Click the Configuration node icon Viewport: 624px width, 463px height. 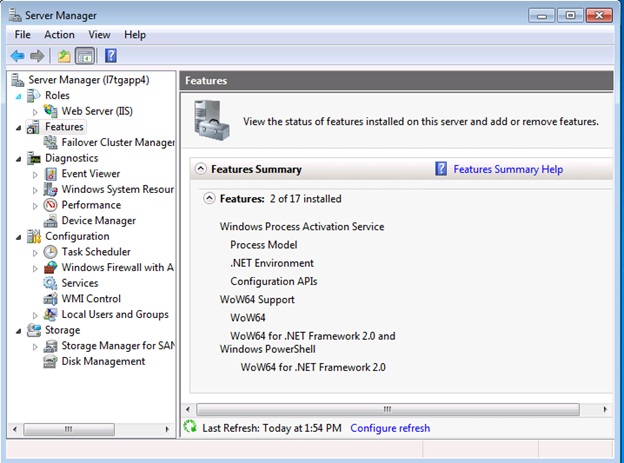click(x=34, y=236)
